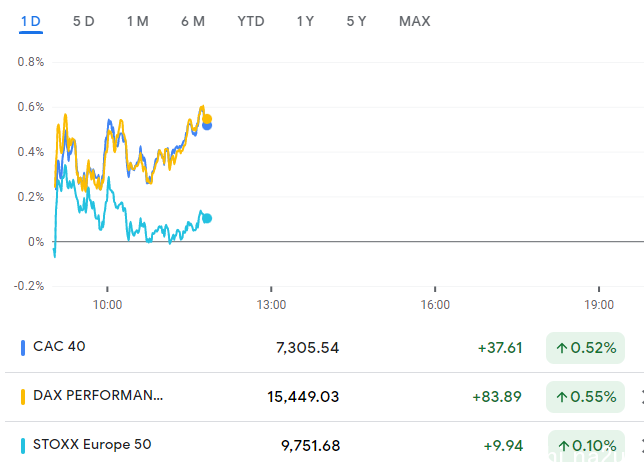The image size is (644, 468).
Task: Click the teal STOXX endpoint dot on chart
Action: coord(207,218)
